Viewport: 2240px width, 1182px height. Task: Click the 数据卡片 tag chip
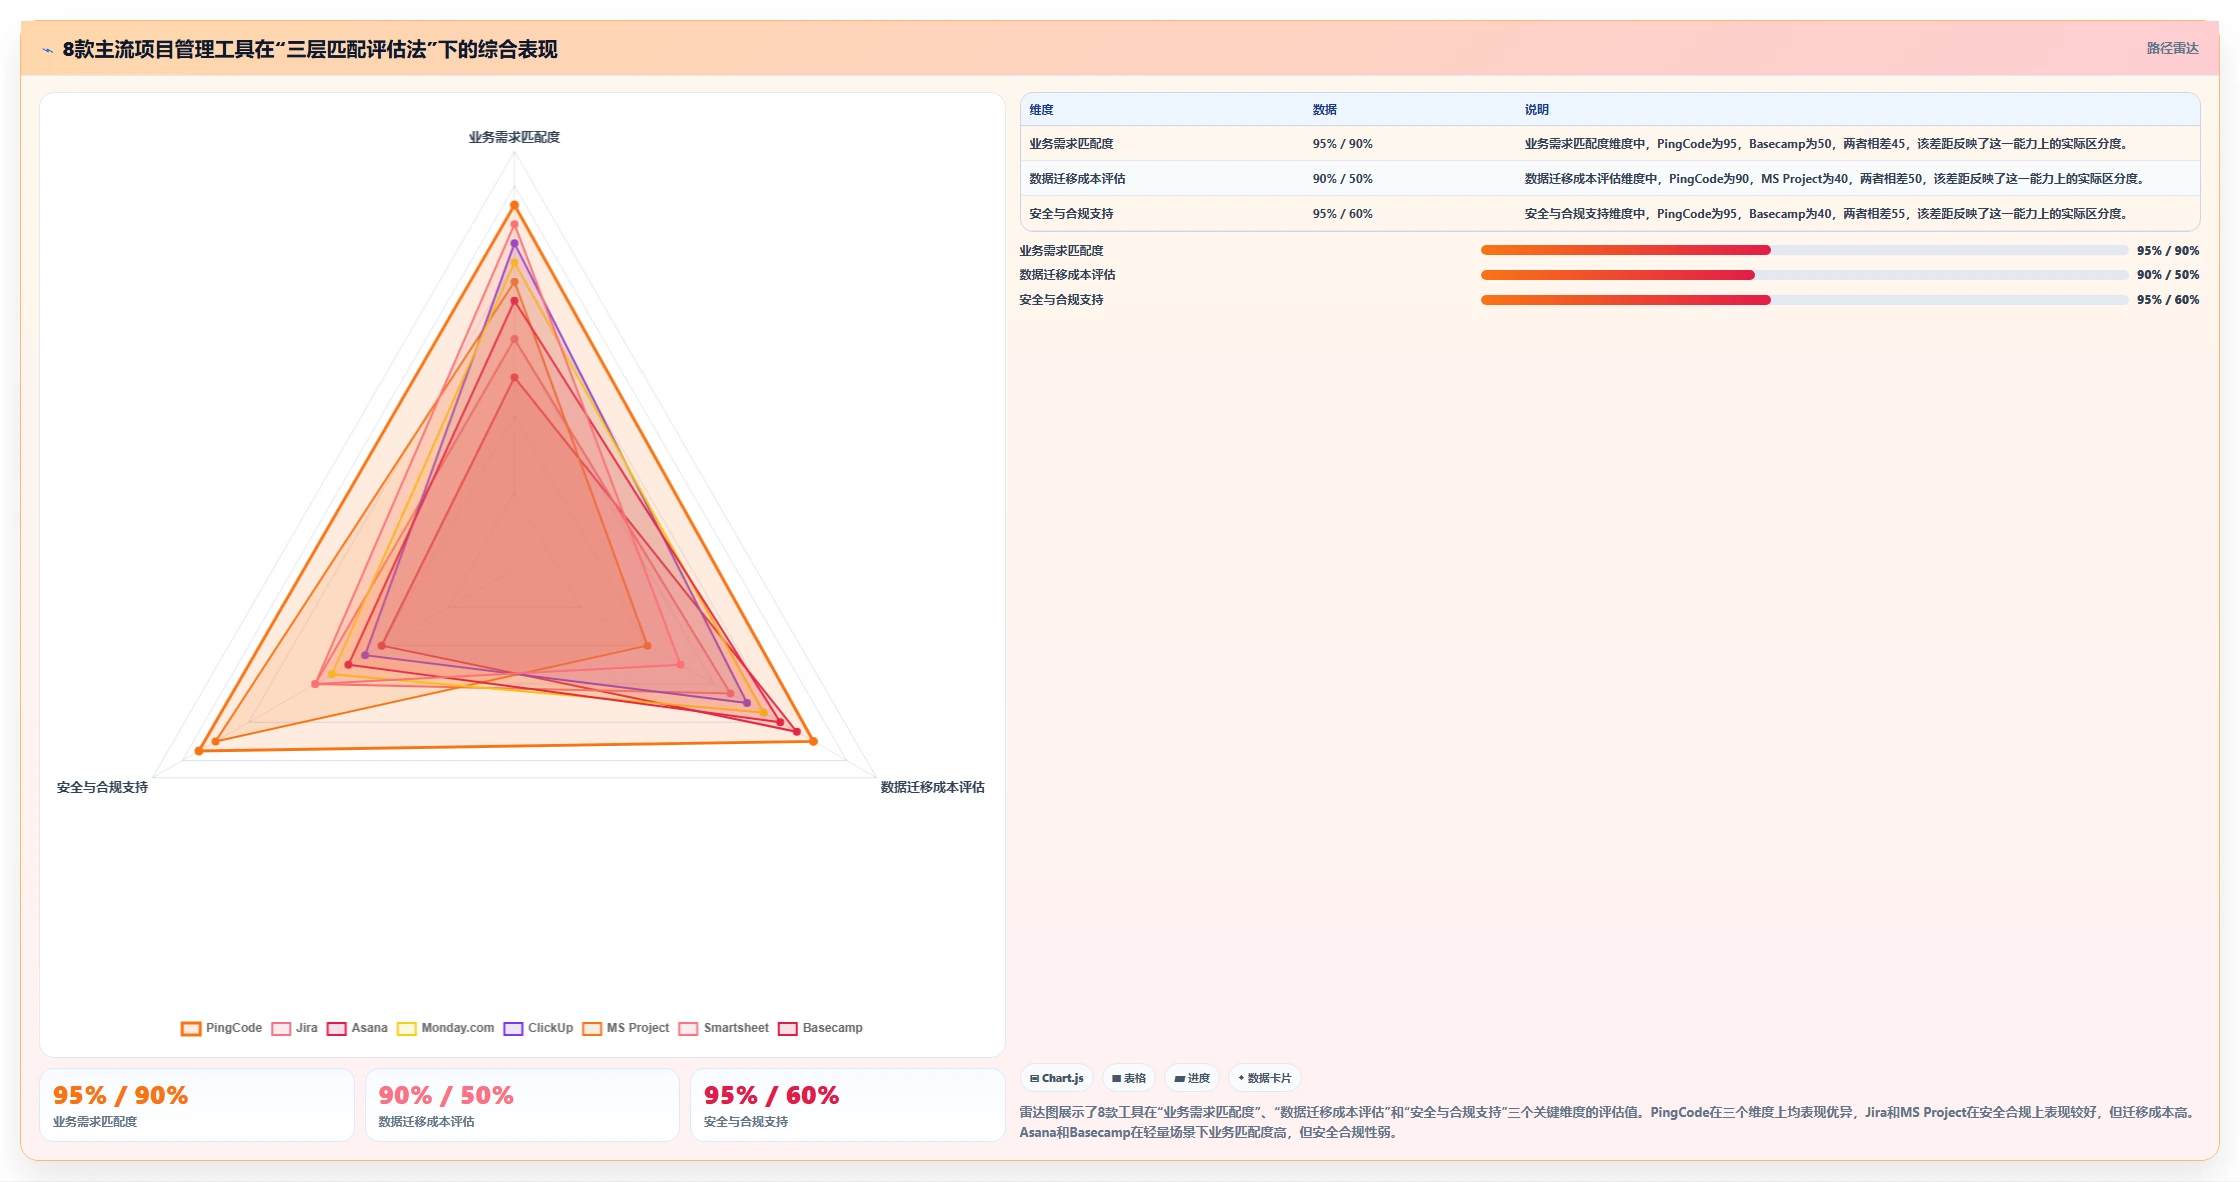[1265, 1078]
